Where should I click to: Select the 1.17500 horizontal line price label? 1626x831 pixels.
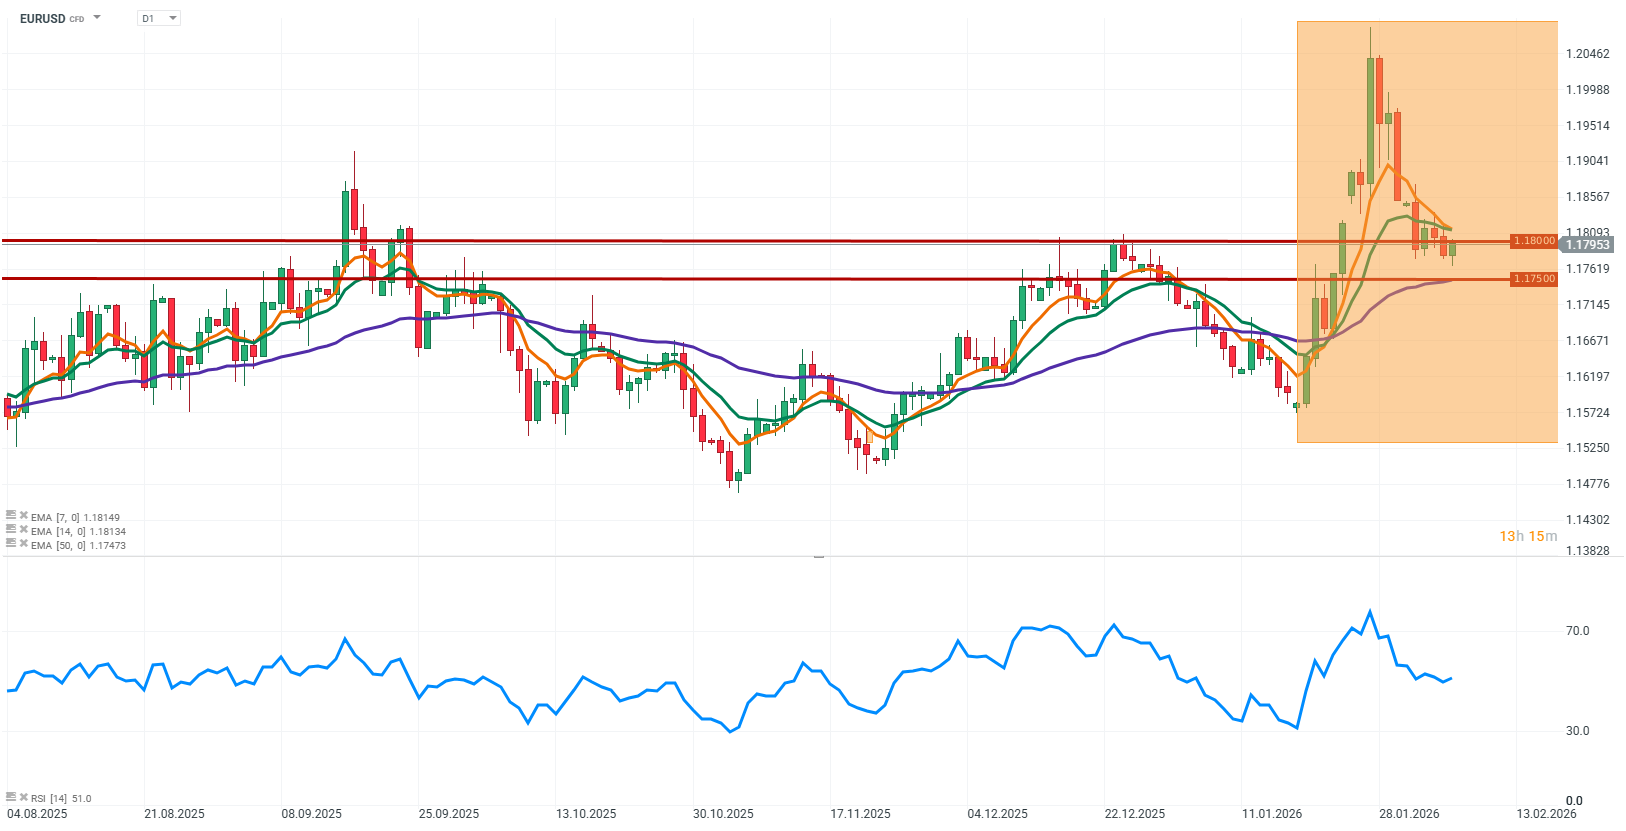click(x=1533, y=279)
